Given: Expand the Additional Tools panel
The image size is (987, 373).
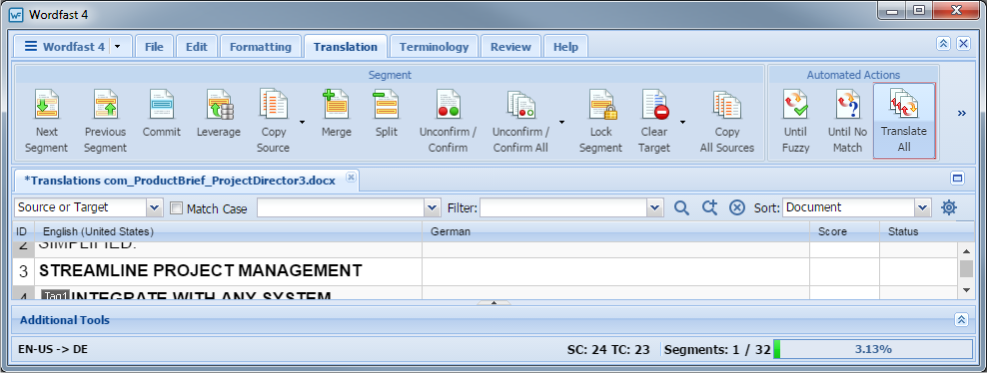Looking at the screenshot, I should (x=961, y=320).
